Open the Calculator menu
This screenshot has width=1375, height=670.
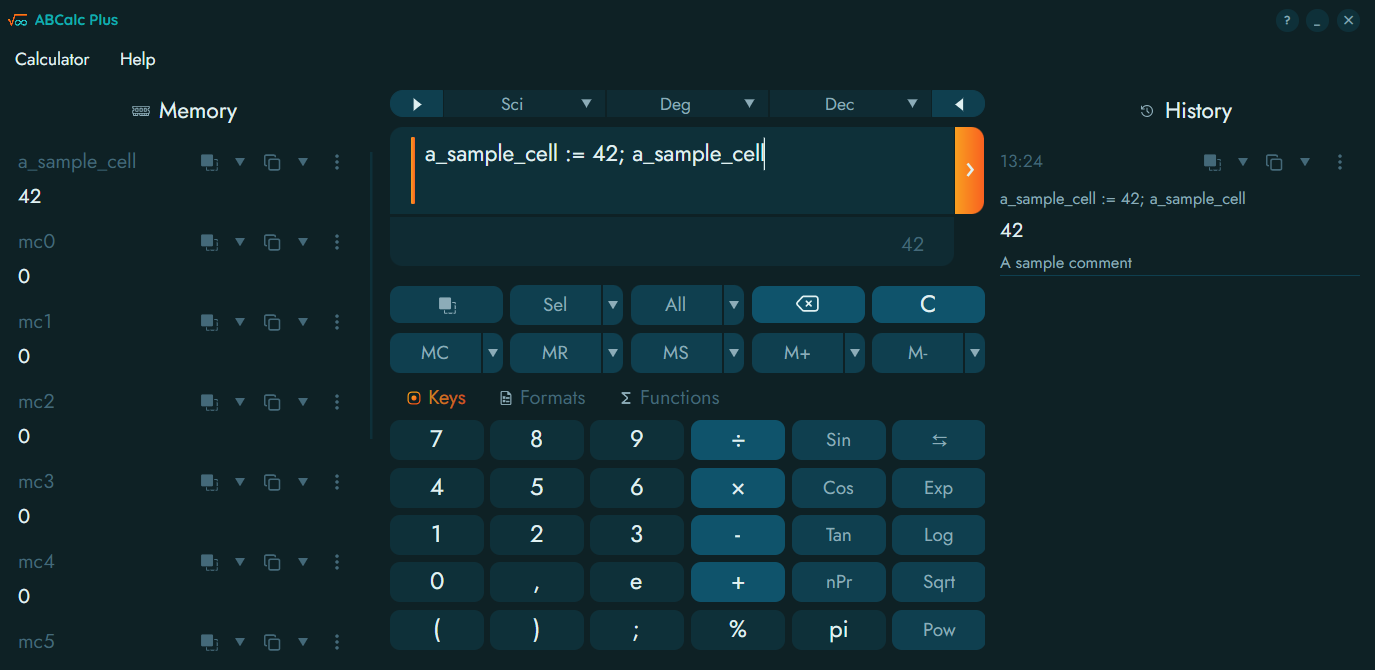pos(52,59)
